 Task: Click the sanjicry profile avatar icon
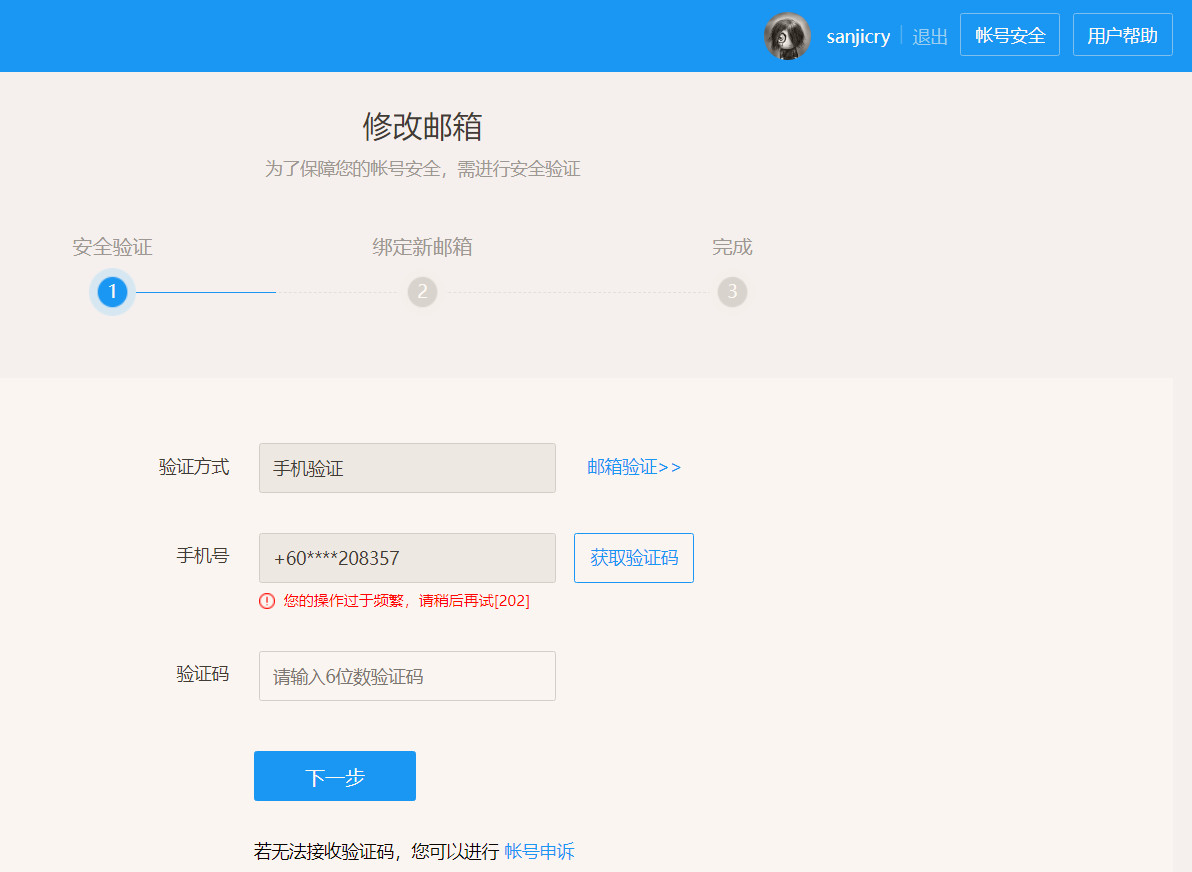(x=787, y=36)
